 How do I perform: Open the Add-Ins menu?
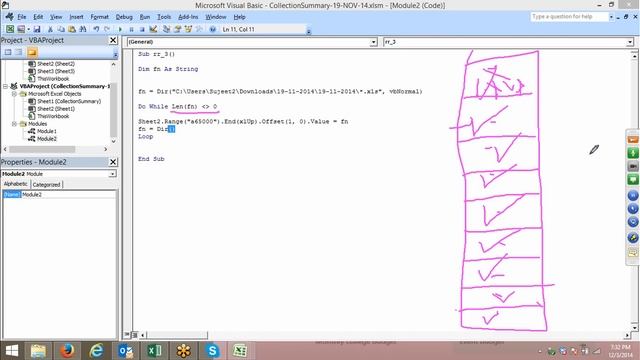[x=188, y=17]
